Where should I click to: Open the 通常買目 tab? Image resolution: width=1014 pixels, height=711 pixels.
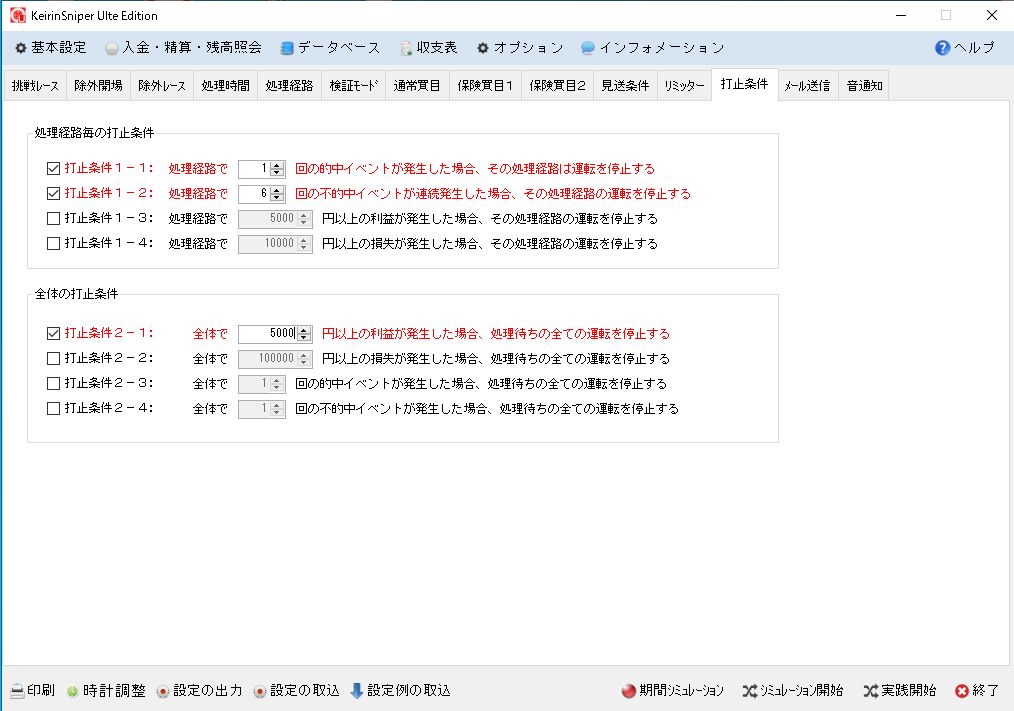point(417,85)
